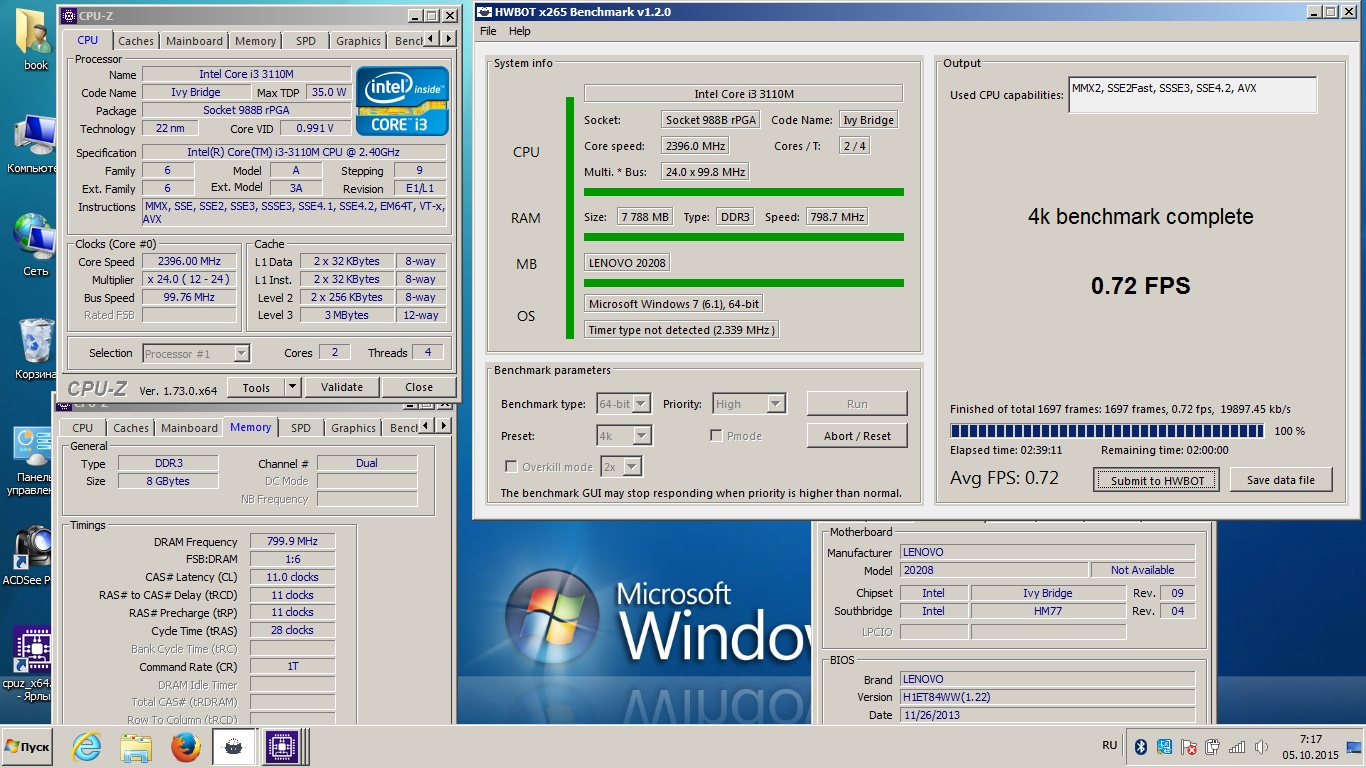Click the taskbar clock showing 7:17

[x=1310, y=747]
